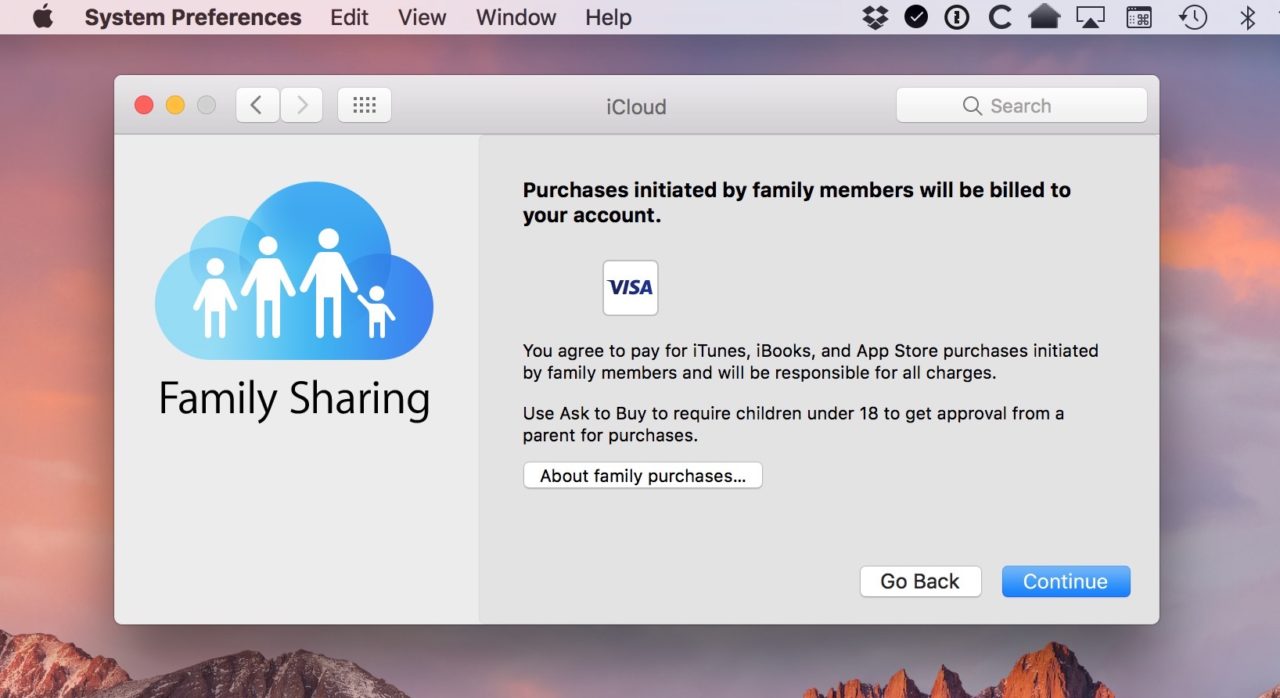Click the About family purchases button

(x=643, y=476)
